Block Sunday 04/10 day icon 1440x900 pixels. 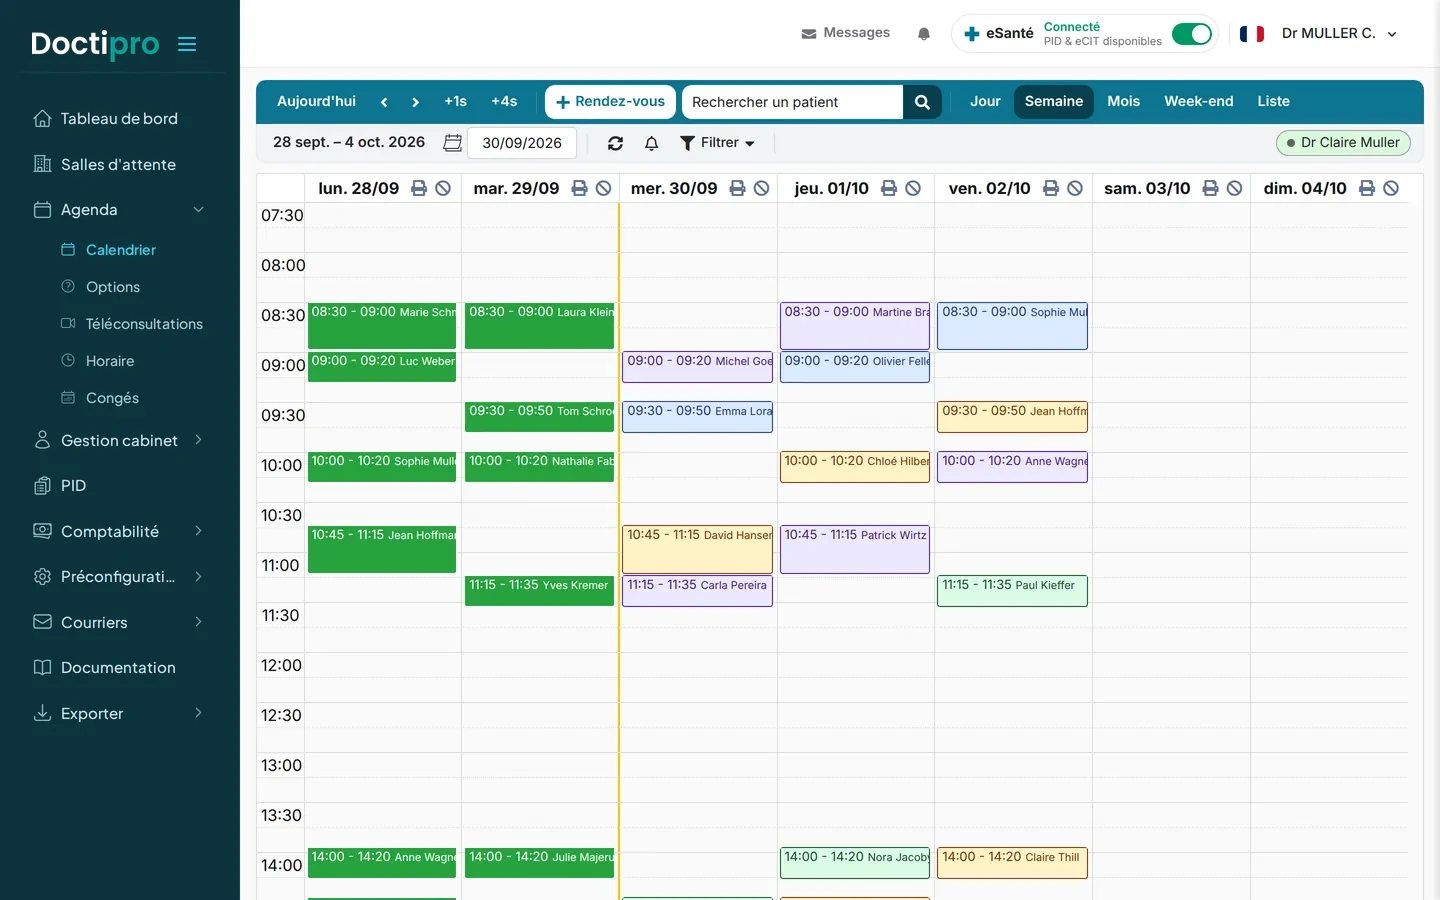(x=1391, y=188)
